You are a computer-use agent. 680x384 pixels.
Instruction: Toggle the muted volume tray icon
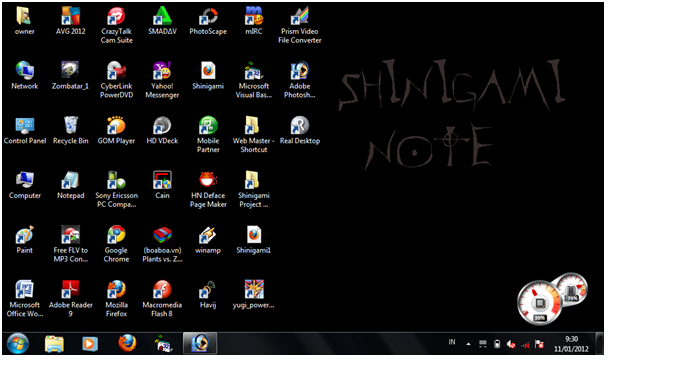[x=511, y=345]
